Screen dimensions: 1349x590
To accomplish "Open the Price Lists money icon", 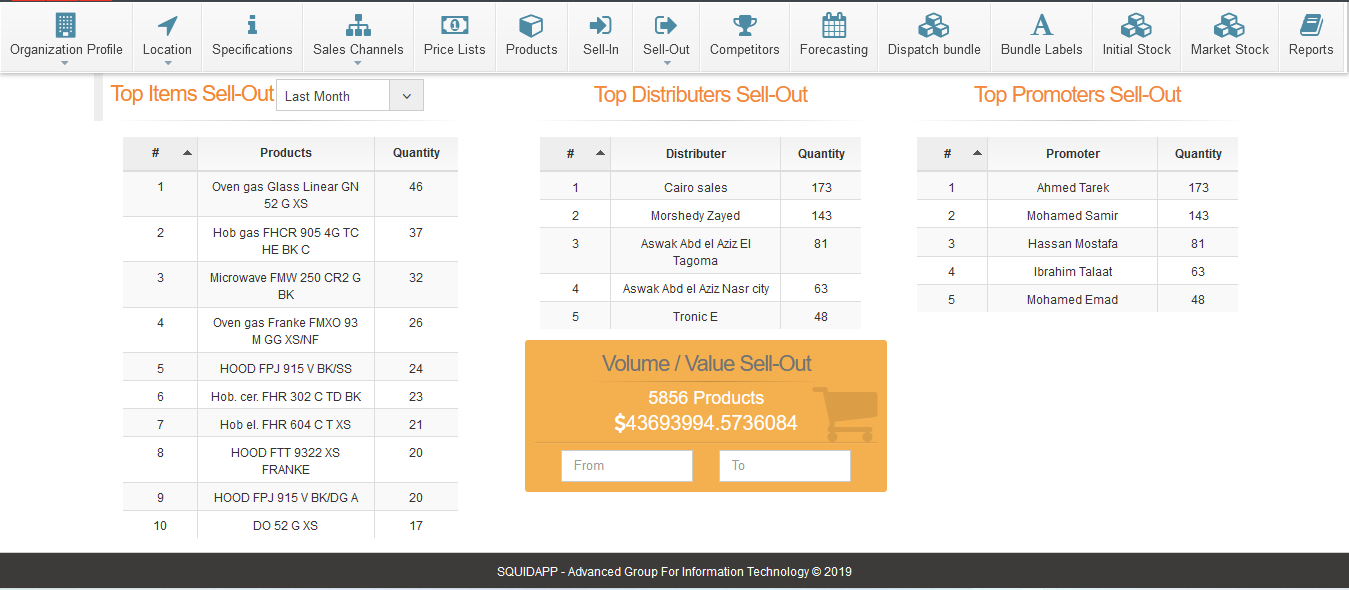I will click(x=454, y=25).
